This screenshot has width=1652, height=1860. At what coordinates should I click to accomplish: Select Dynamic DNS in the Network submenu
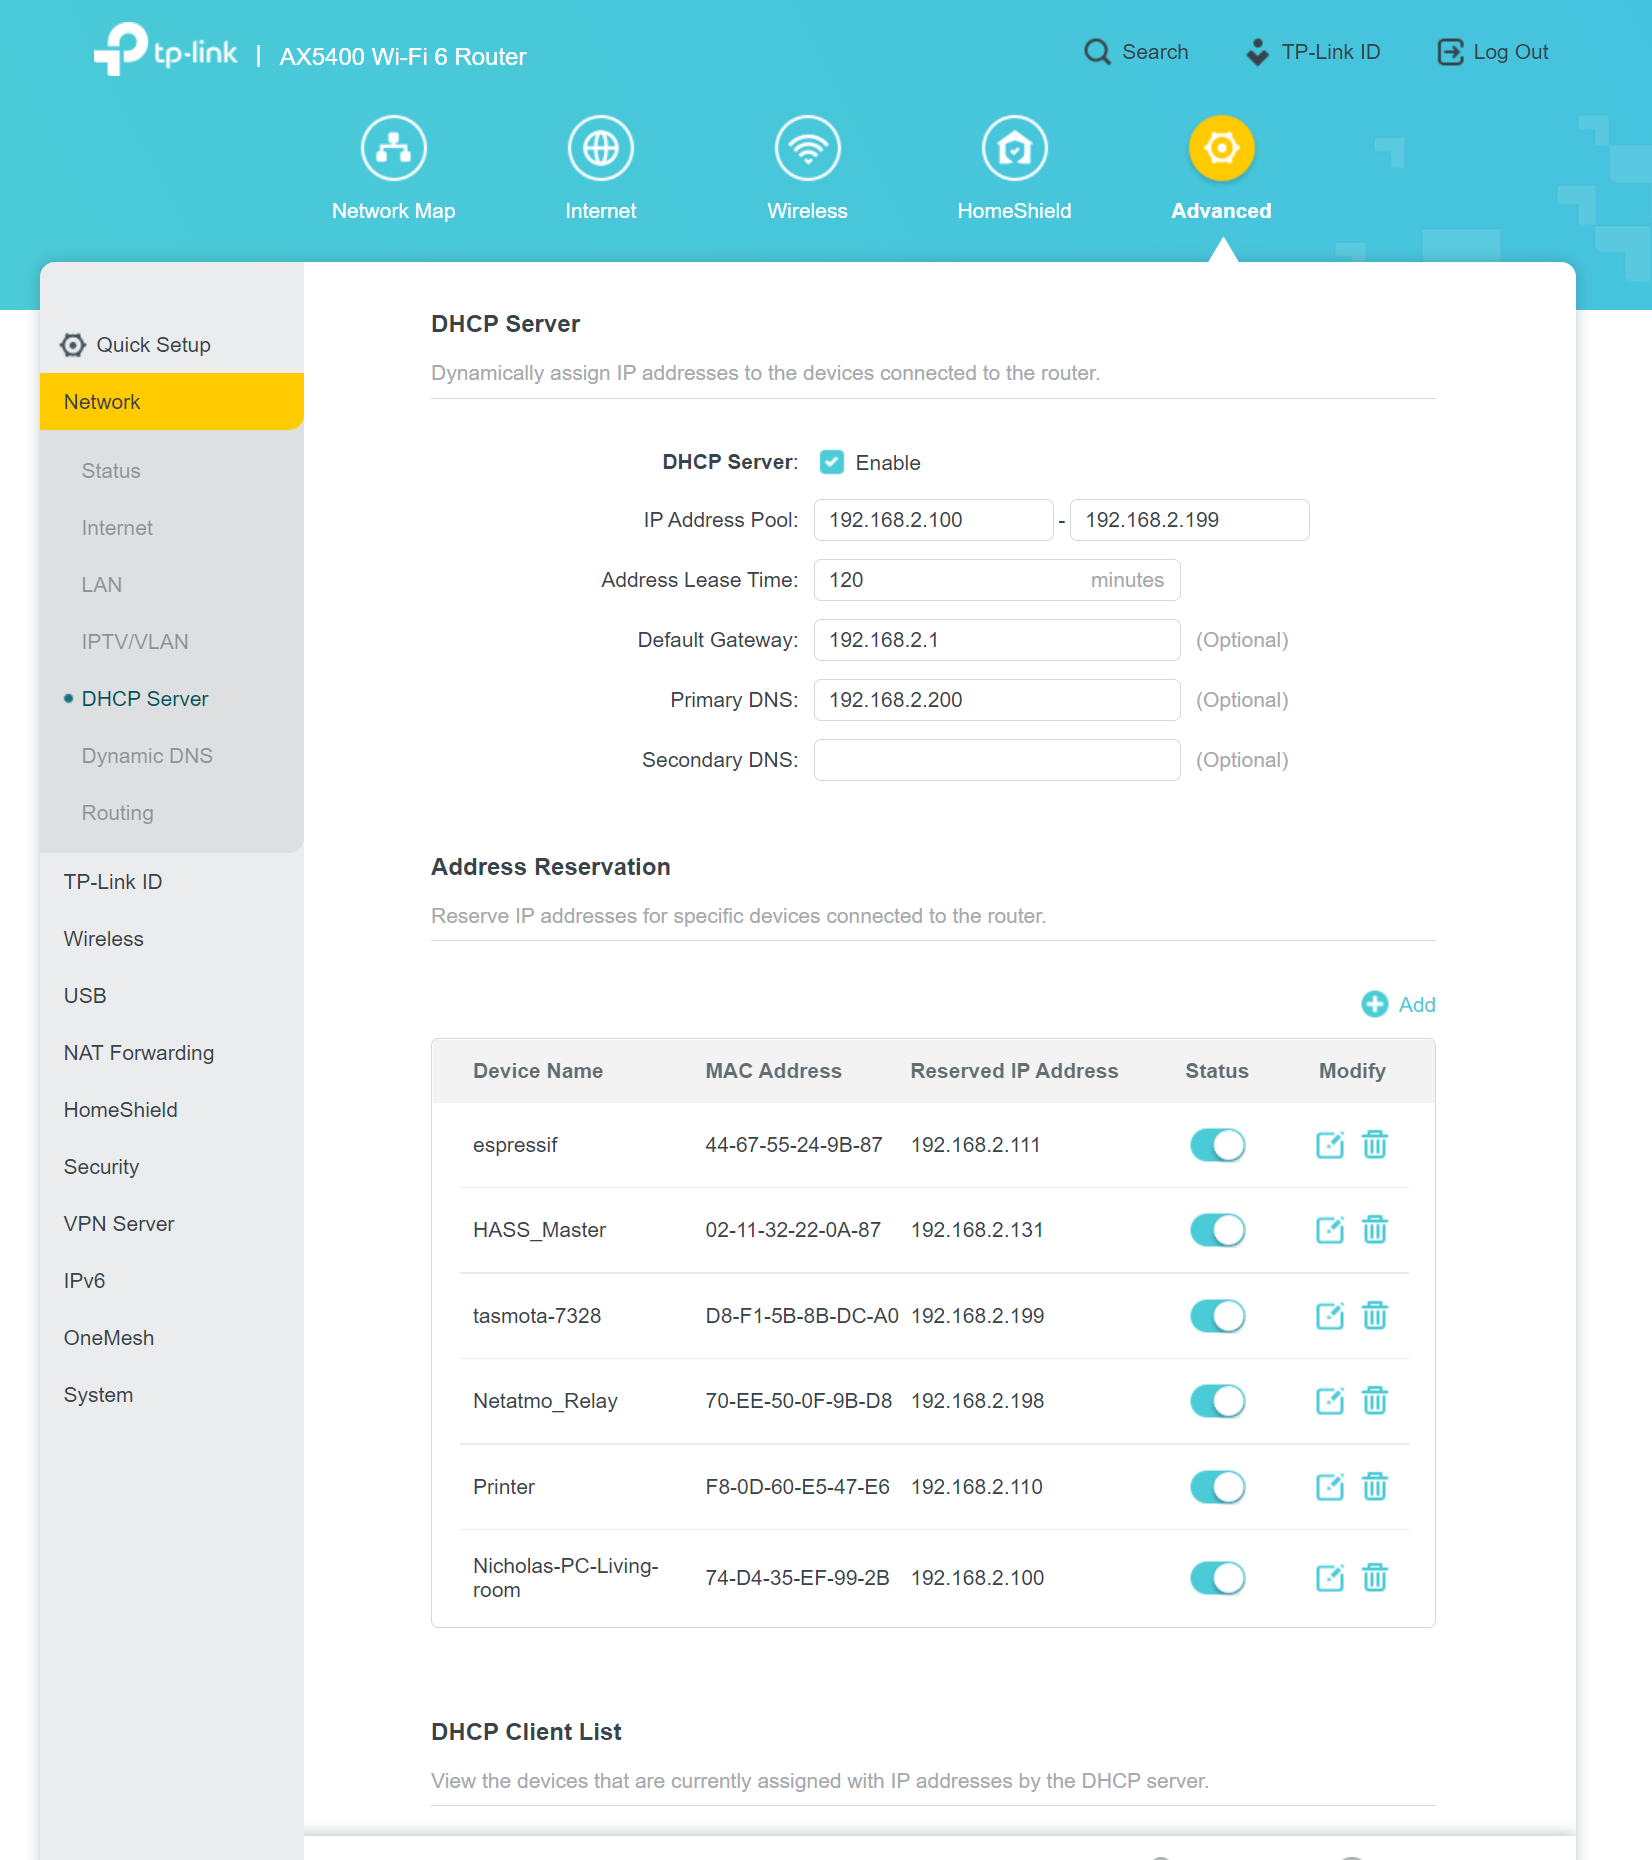pyautogui.click(x=147, y=756)
